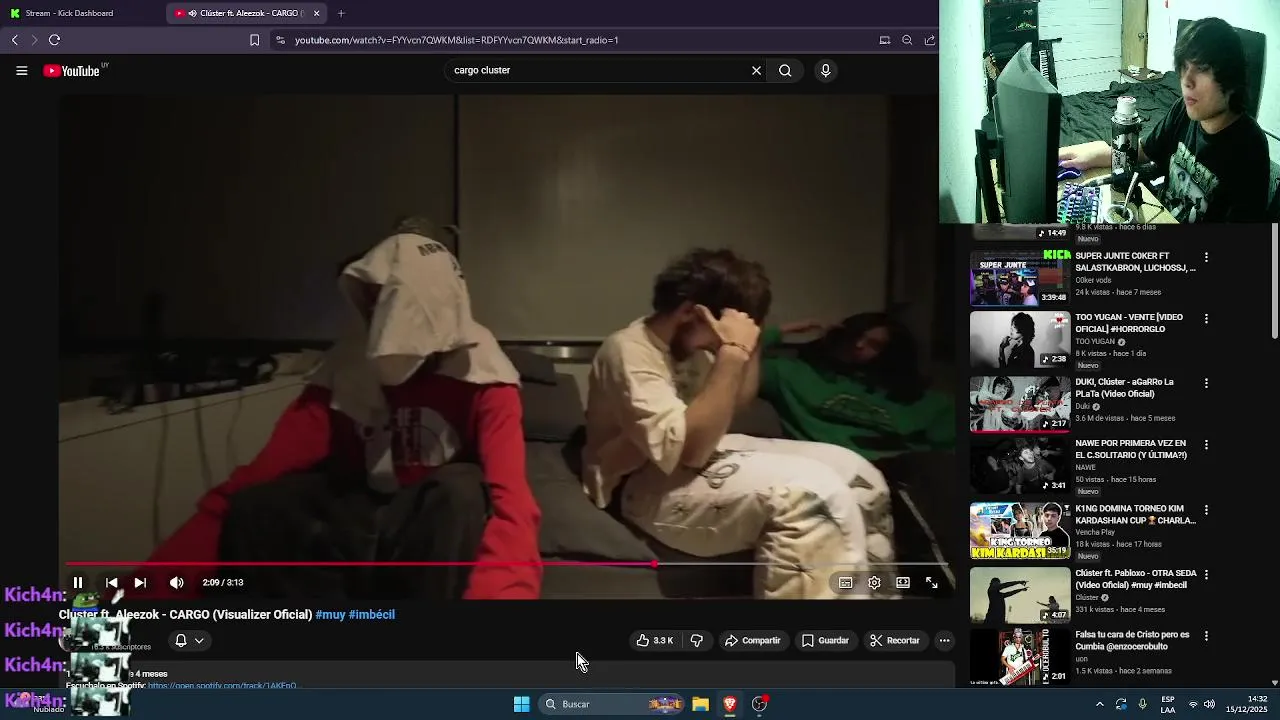1280x720 pixels.
Task: Toggle the notification bell for channel
Action: point(181,640)
